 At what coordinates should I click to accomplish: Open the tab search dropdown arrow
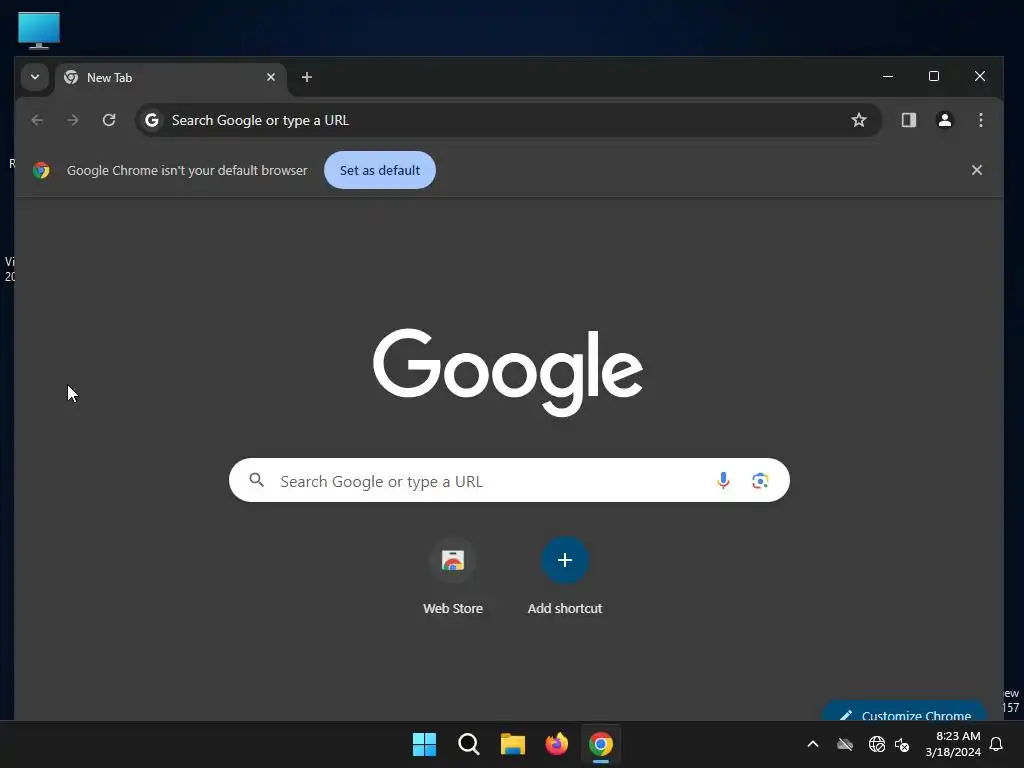tap(35, 77)
